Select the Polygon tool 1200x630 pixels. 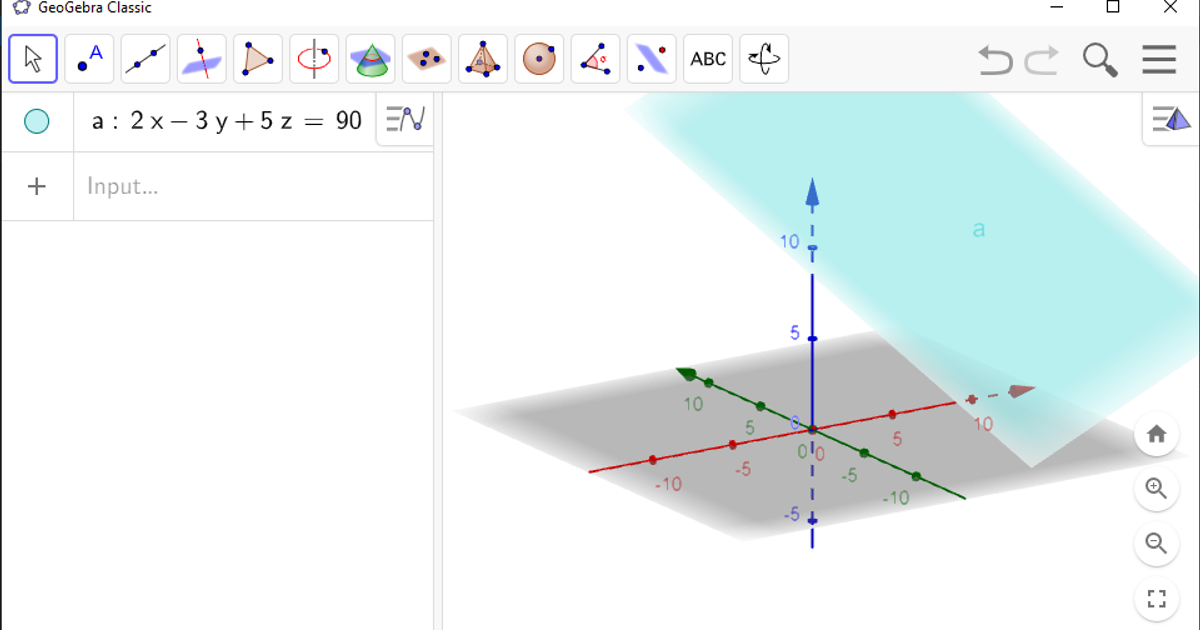click(x=257, y=59)
